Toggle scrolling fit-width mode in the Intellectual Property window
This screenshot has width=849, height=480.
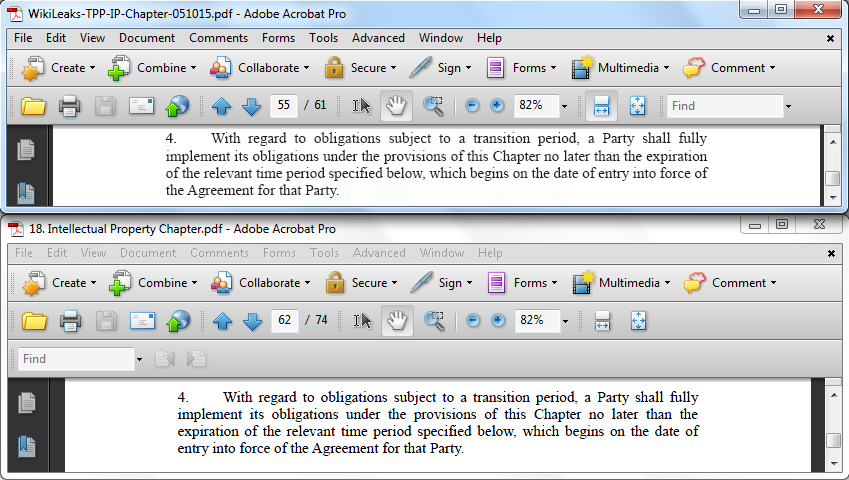[602, 321]
